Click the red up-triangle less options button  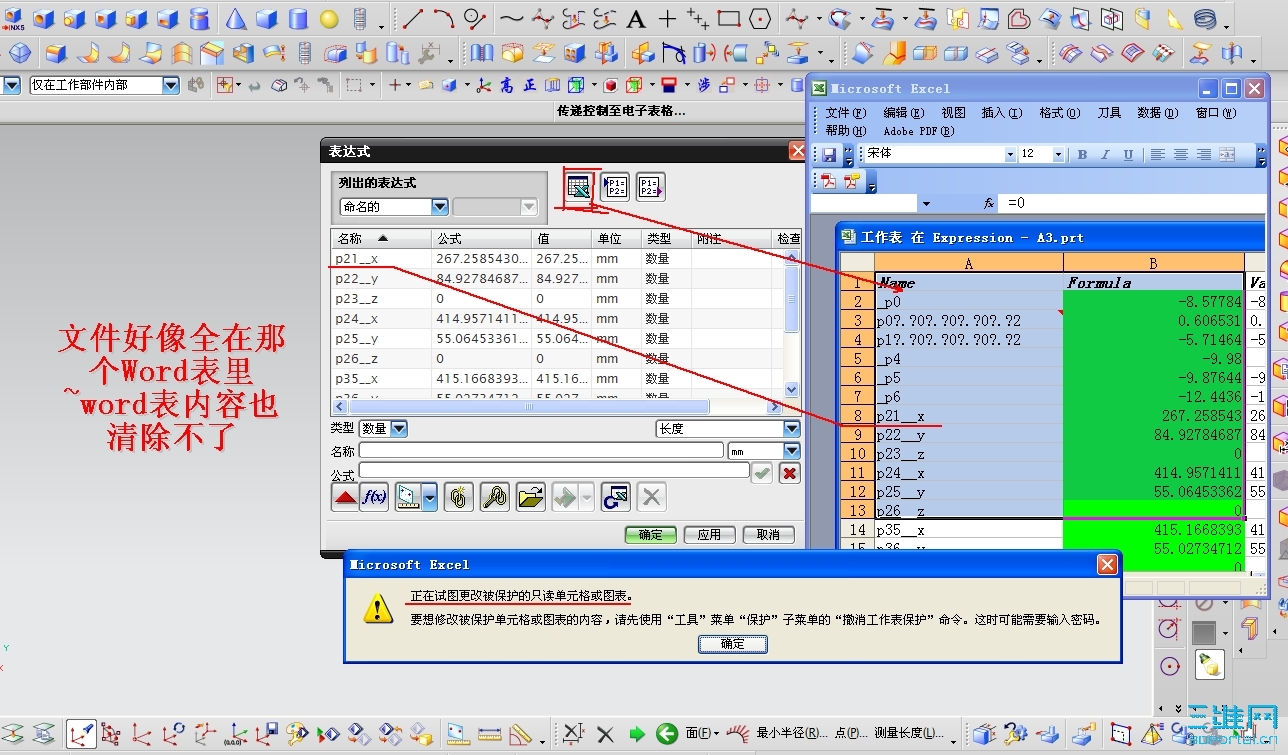coord(346,497)
